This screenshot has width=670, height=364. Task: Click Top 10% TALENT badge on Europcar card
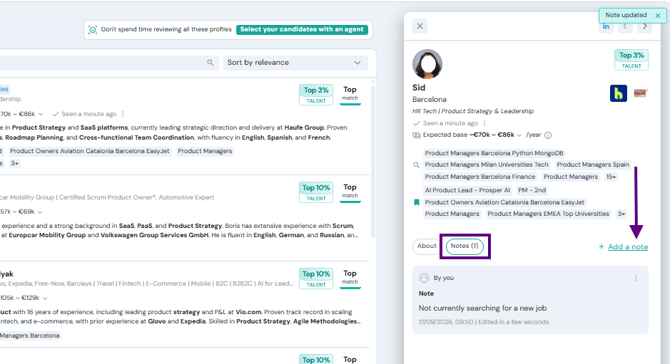(316, 192)
